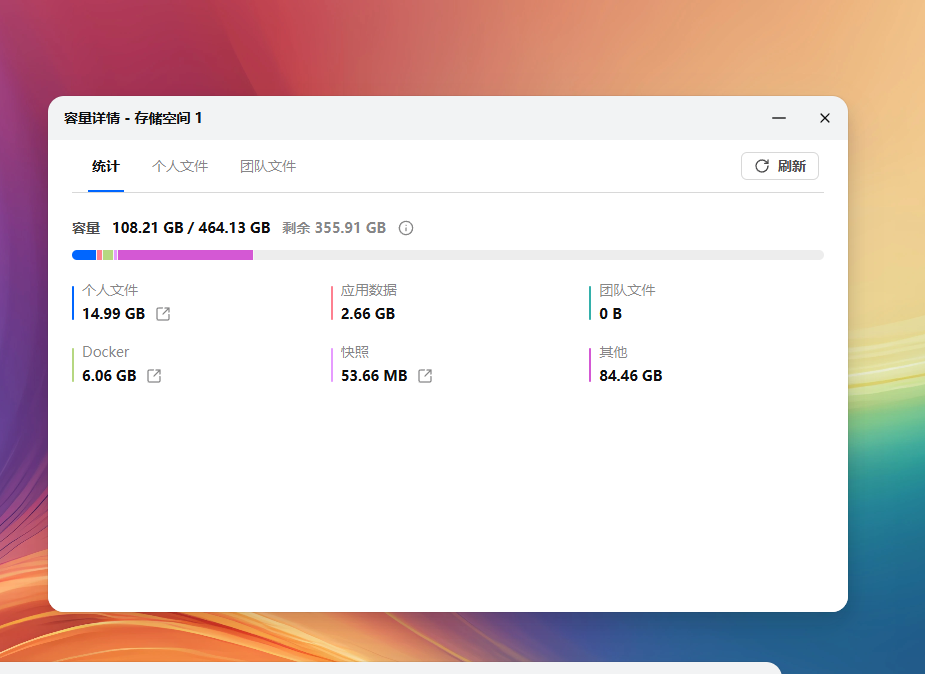The width and height of the screenshot is (925, 674).
Task: Minimize the capacity details window
Action: point(779,118)
